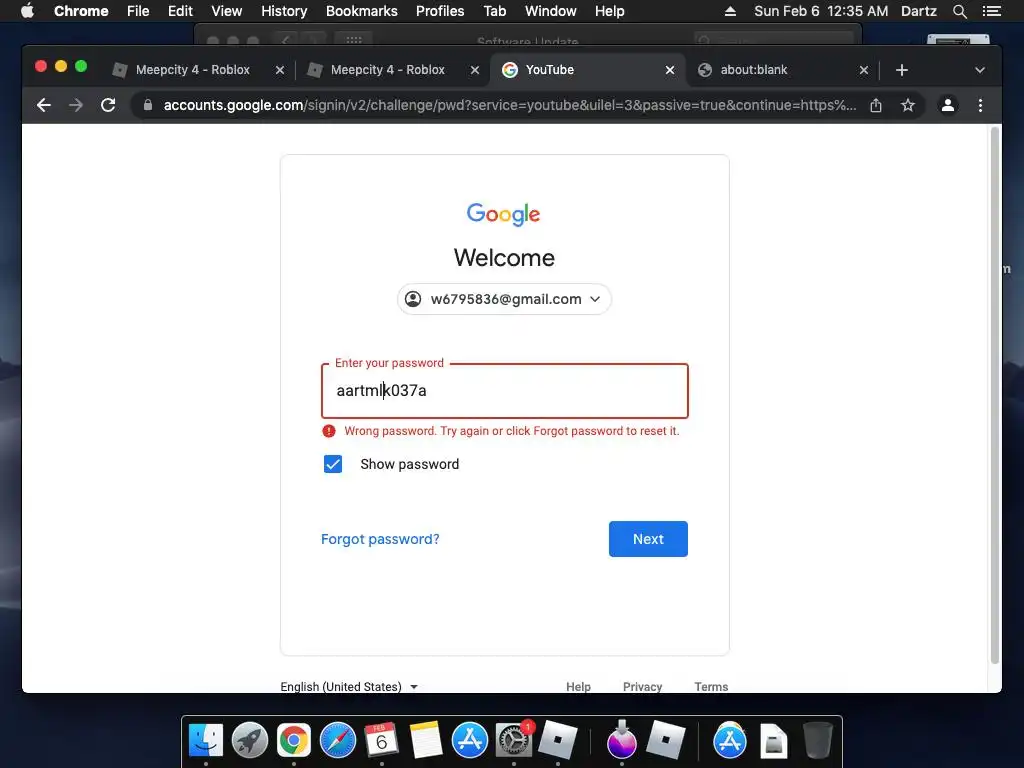Launch Safari from the dock
Viewport: 1024px width, 768px height.
(x=338, y=741)
